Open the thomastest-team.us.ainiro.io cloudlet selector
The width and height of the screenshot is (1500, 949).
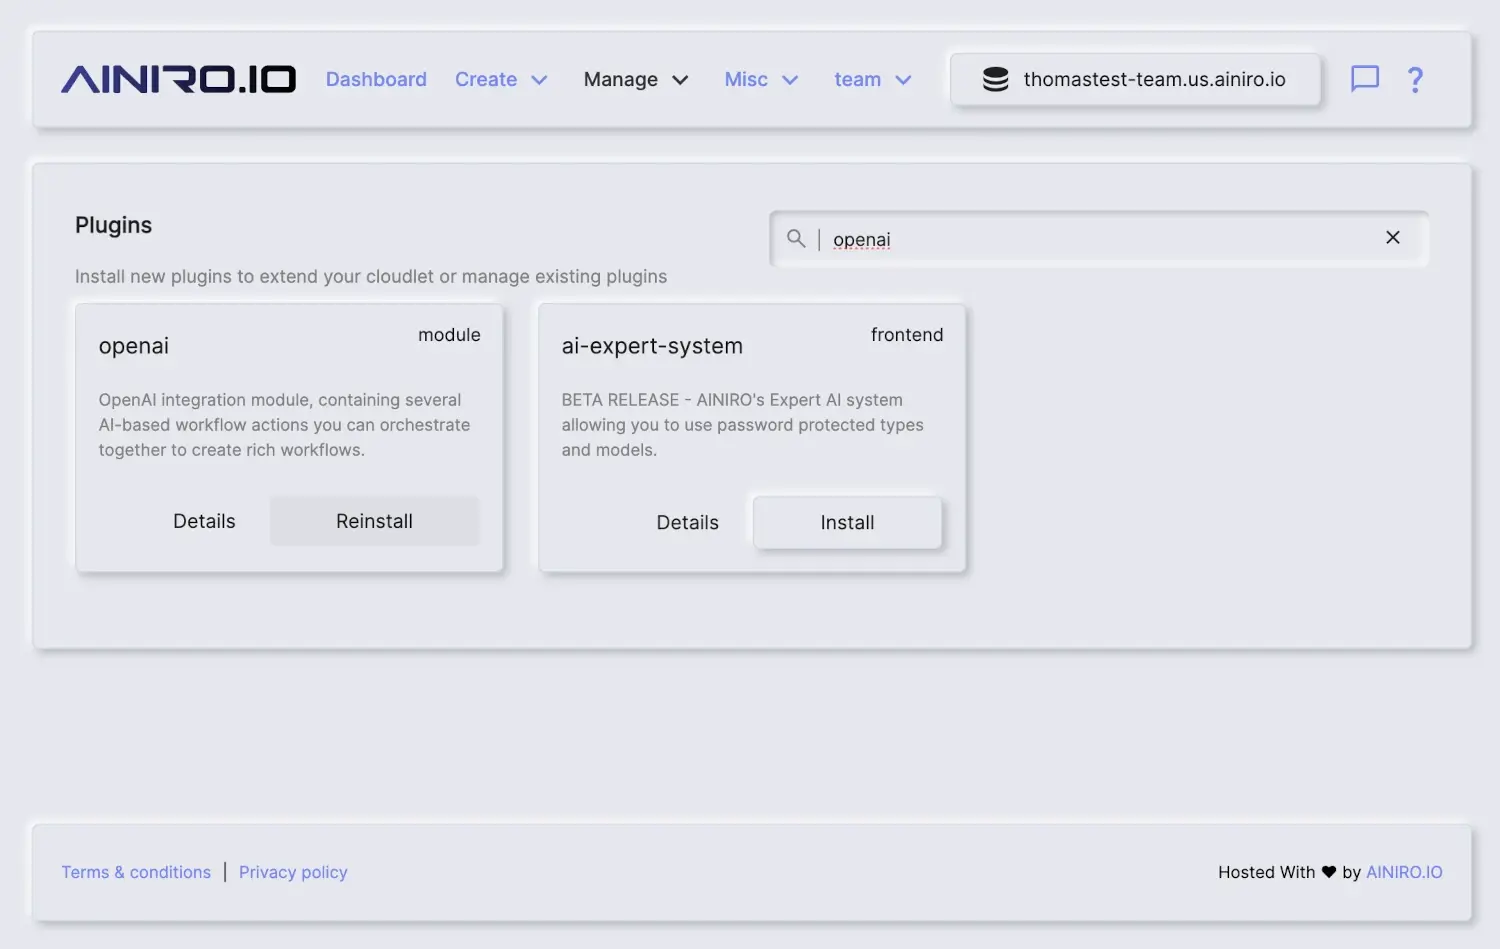coord(1135,79)
